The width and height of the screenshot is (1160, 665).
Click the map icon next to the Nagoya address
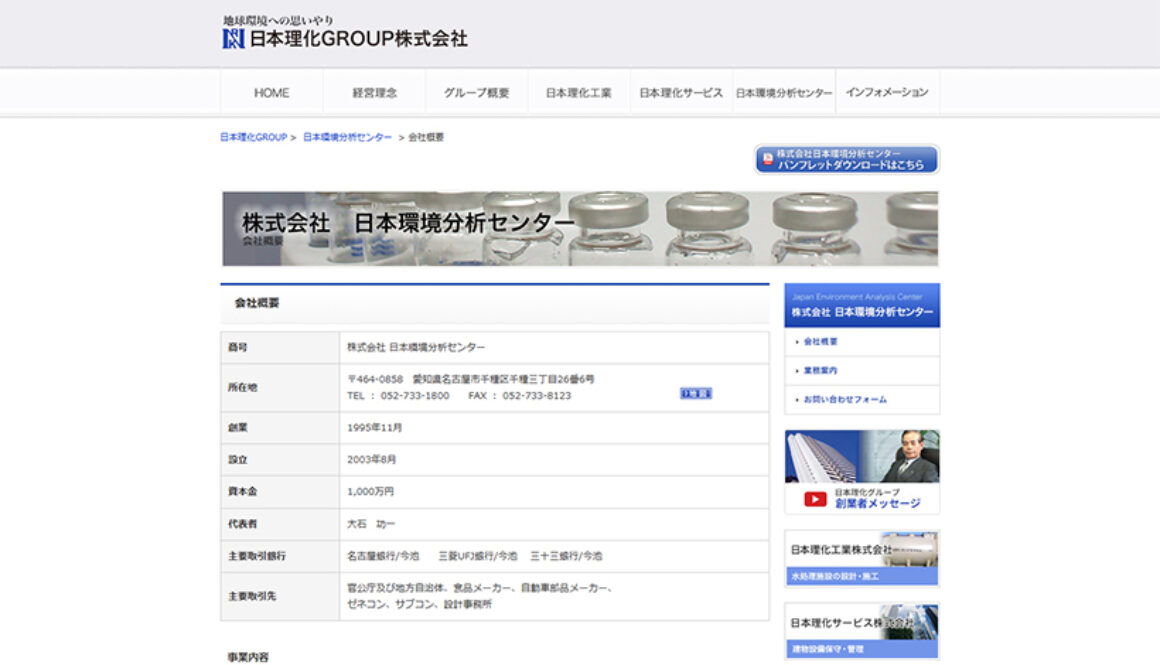point(697,393)
